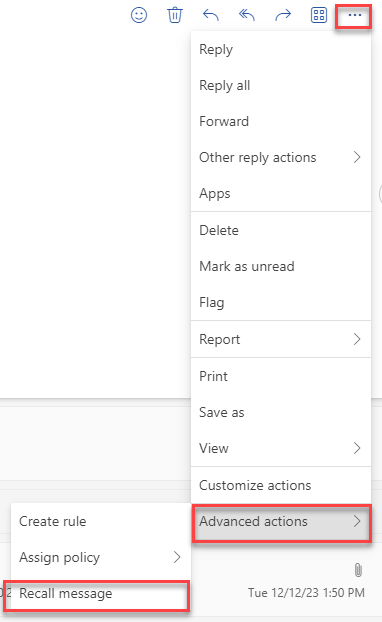Click the paperclip attachment icon
The image size is (382, 622).
358,570
